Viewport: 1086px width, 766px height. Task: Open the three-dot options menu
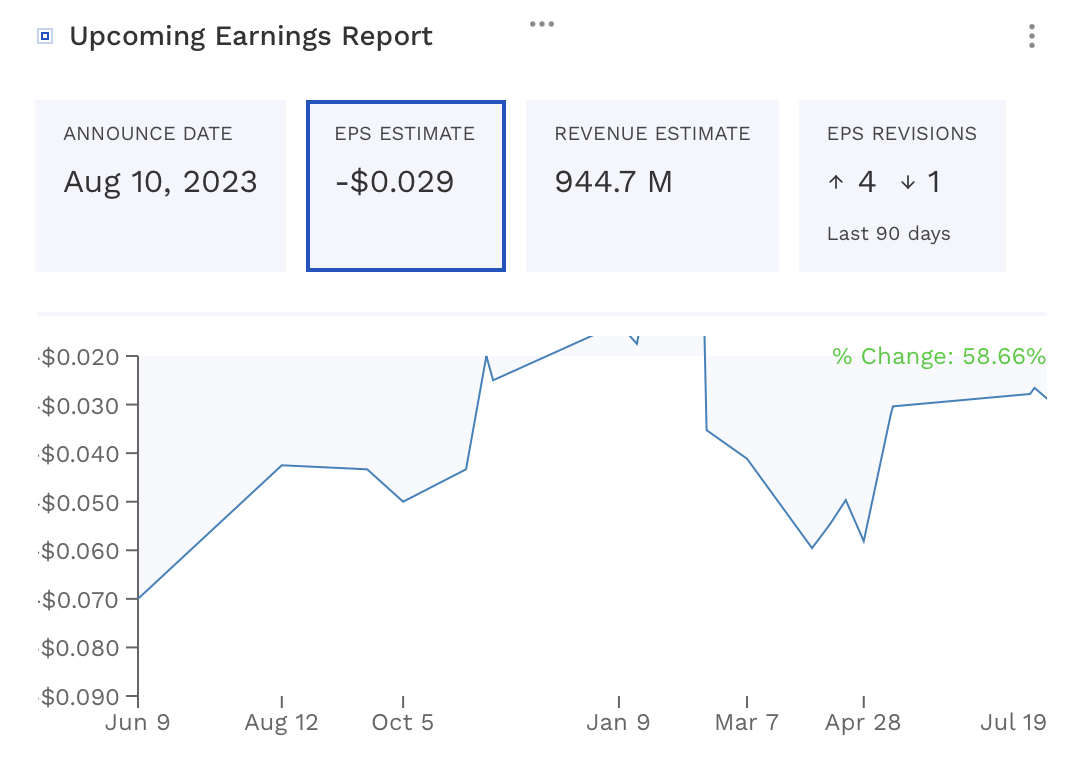tap(542, 22)
